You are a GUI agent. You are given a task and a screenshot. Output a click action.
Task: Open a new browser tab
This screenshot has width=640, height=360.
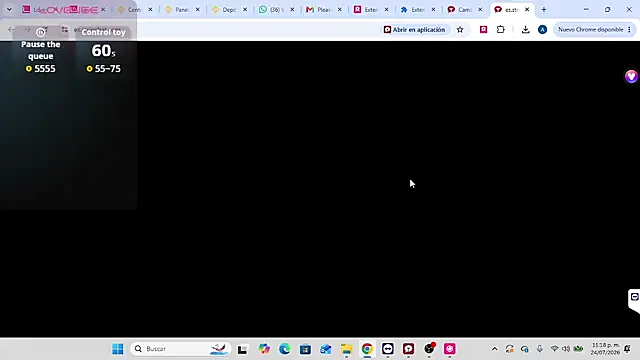[x=544, y=9]
